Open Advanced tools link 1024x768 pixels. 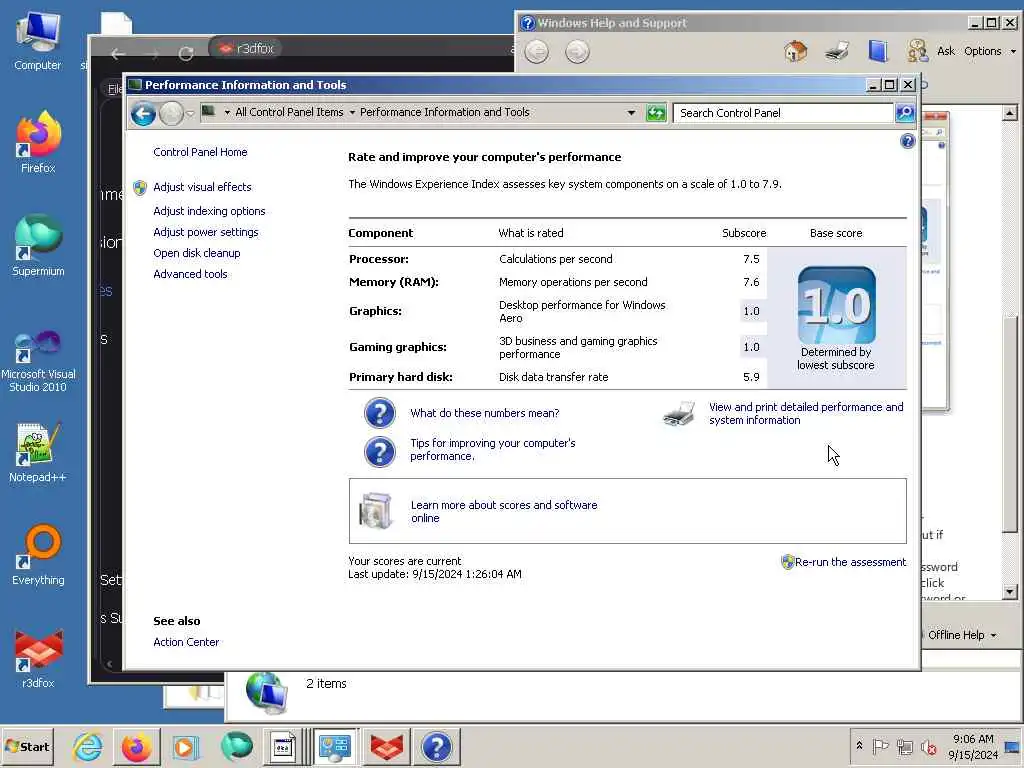coord(190,274)
